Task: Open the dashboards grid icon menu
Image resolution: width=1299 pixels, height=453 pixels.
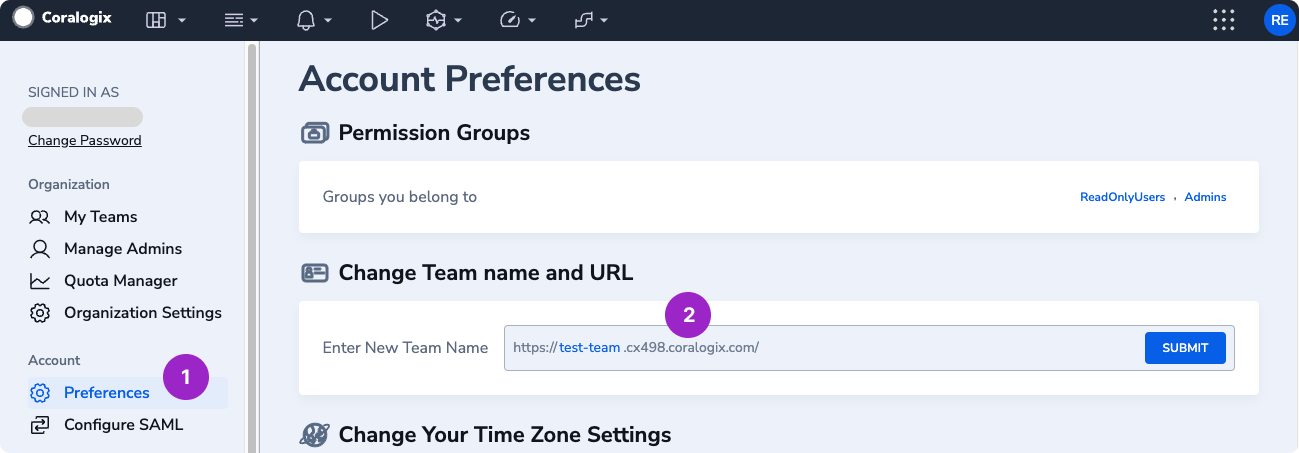Action: click(x=156, y=19)
